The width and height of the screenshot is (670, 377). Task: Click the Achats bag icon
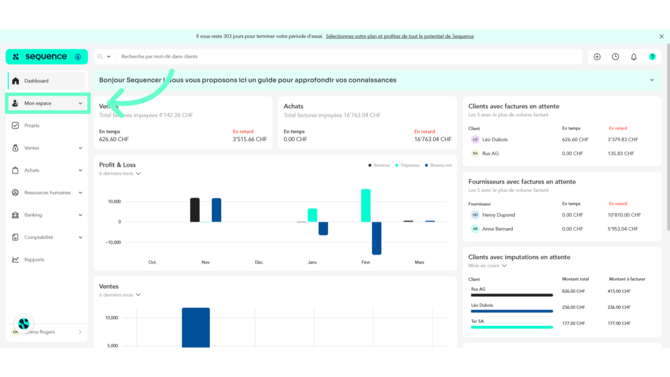pyautogui.click(x=15, y=170)
